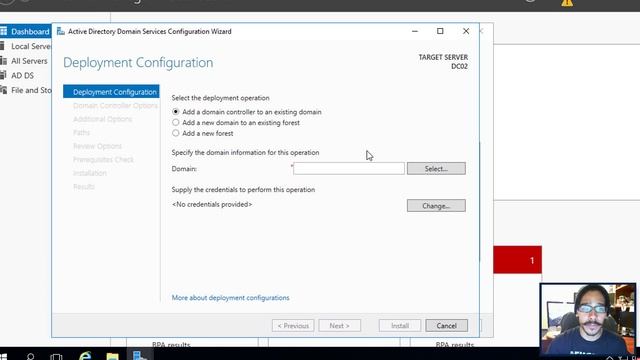Click the wizard title bar AD DS icon

click(x=61, y=31)
